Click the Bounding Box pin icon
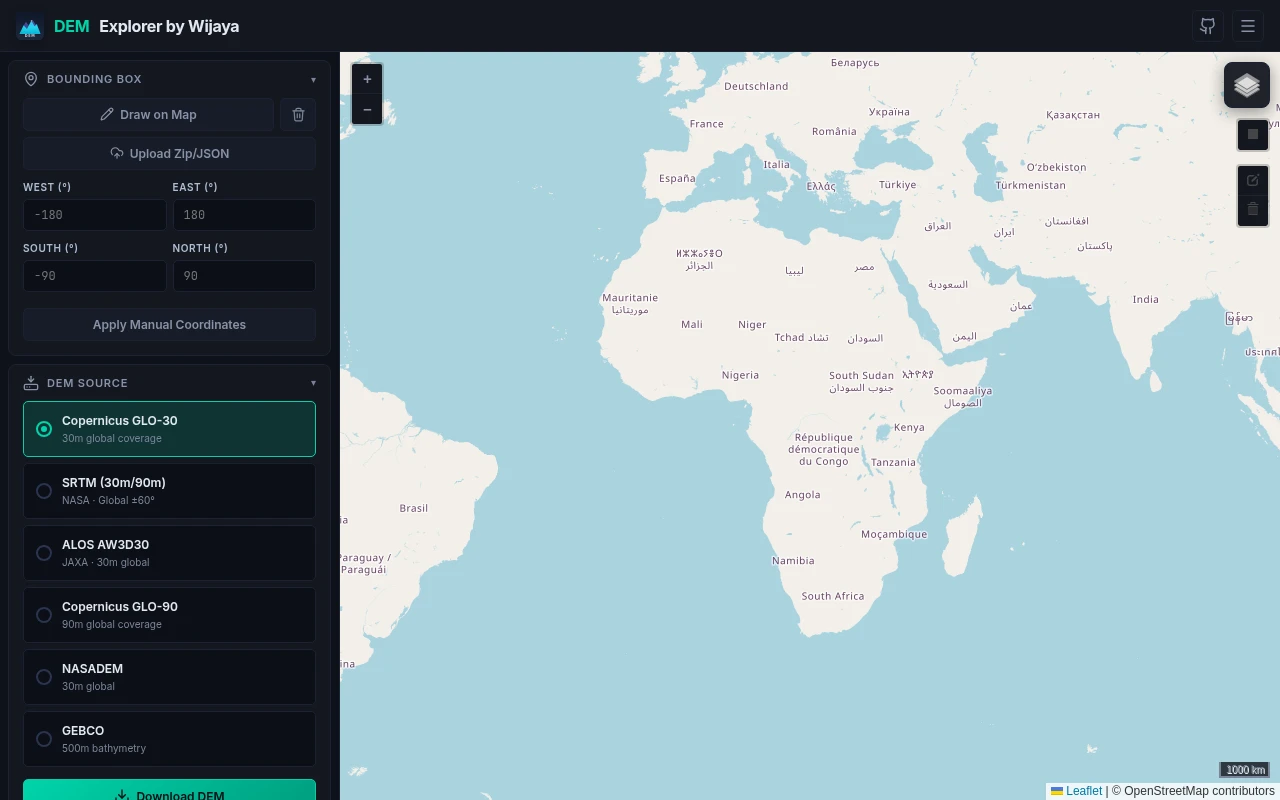Image resolution: width=1280 pixels, height=800 pixels. coord(31,79)
